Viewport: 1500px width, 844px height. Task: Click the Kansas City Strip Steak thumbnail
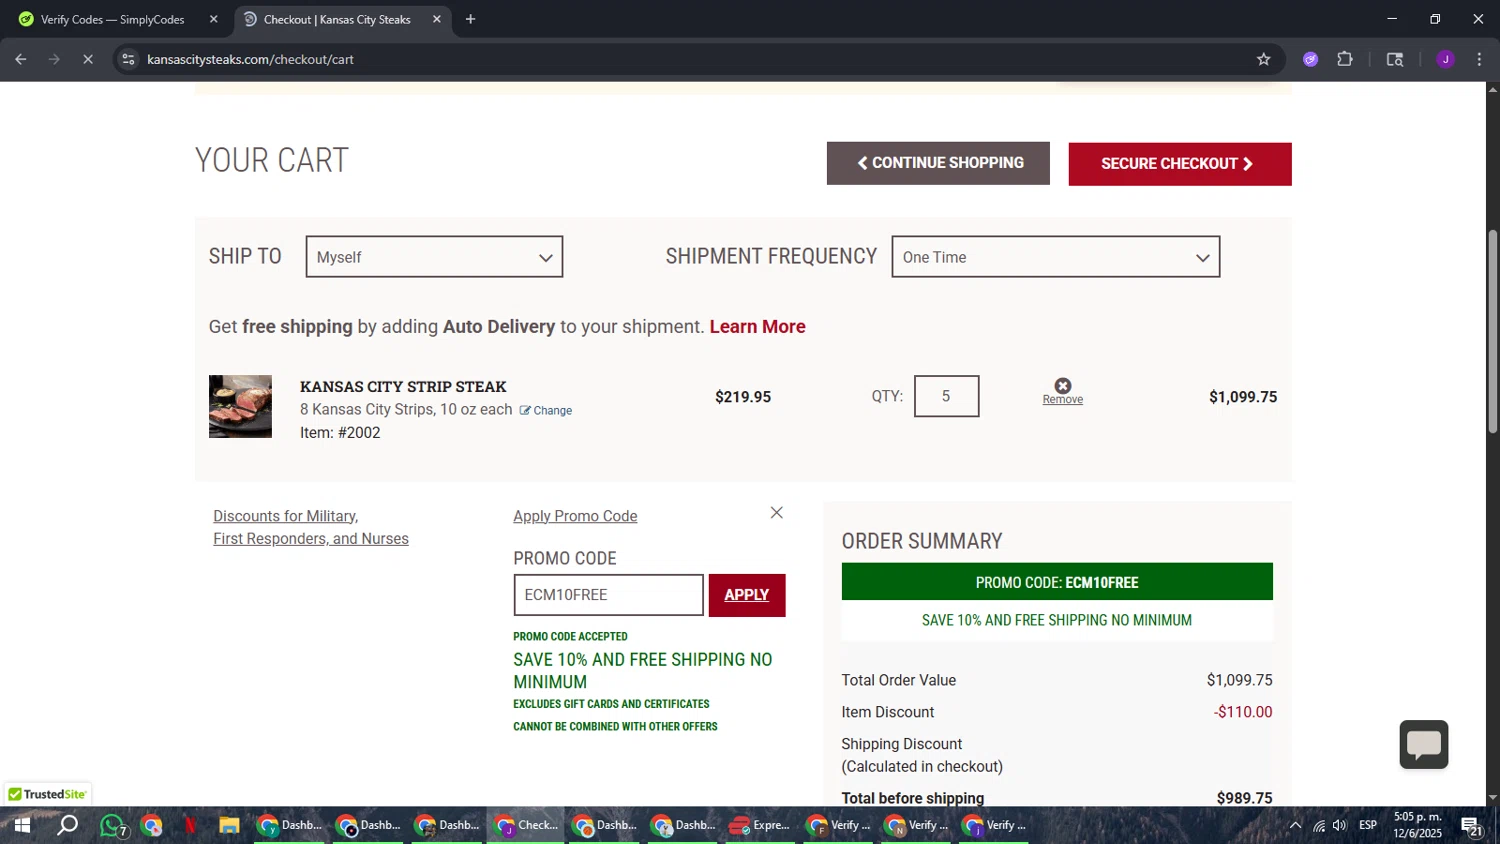point(240,406)
